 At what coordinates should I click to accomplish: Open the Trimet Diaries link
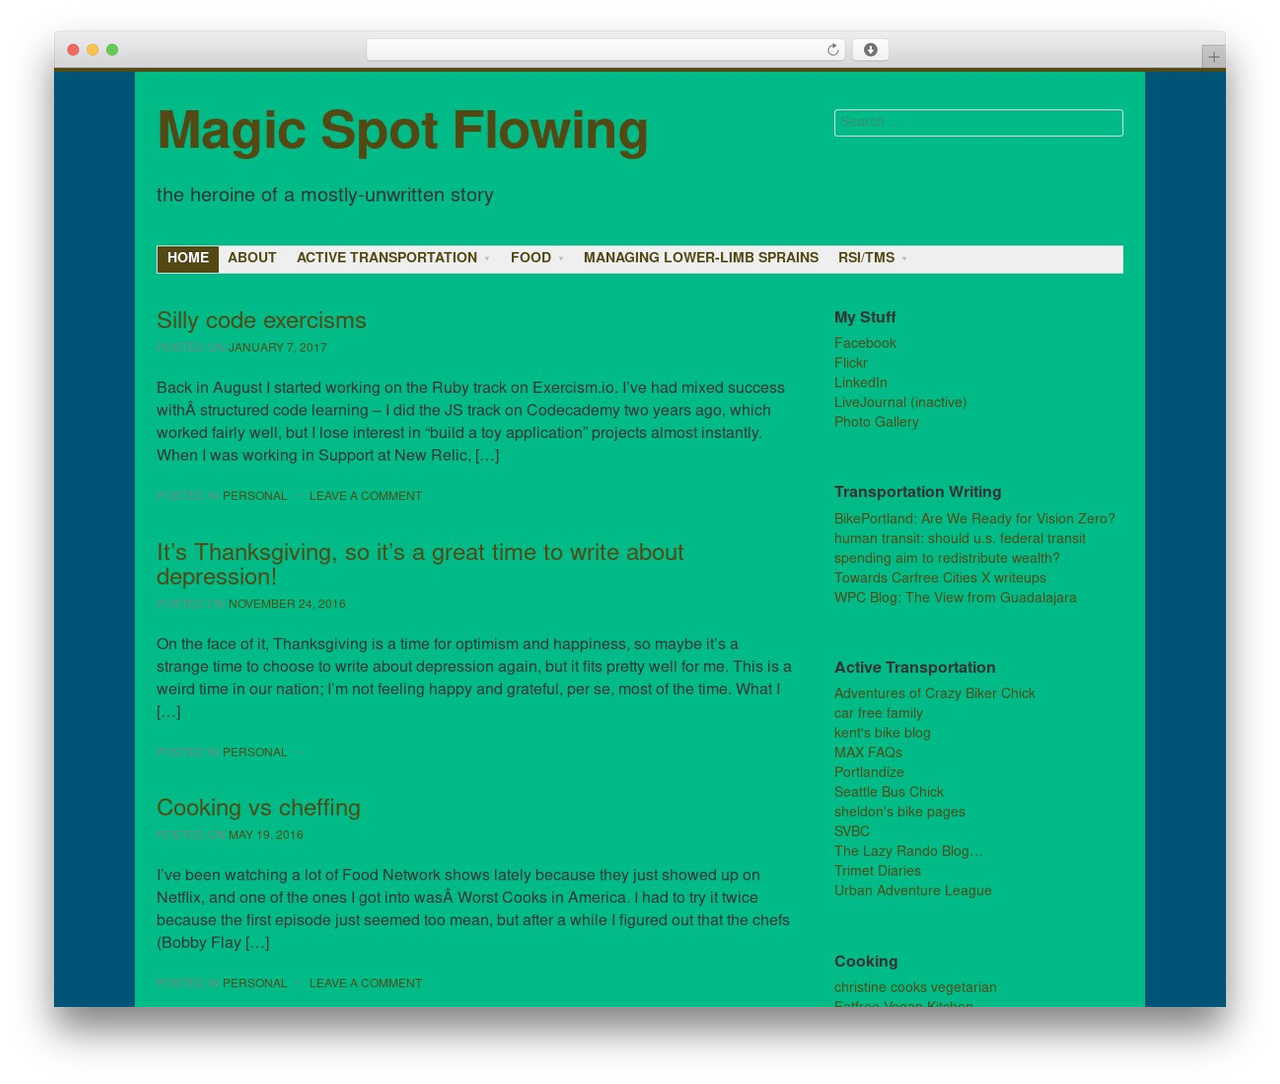(x=877, y=871)
